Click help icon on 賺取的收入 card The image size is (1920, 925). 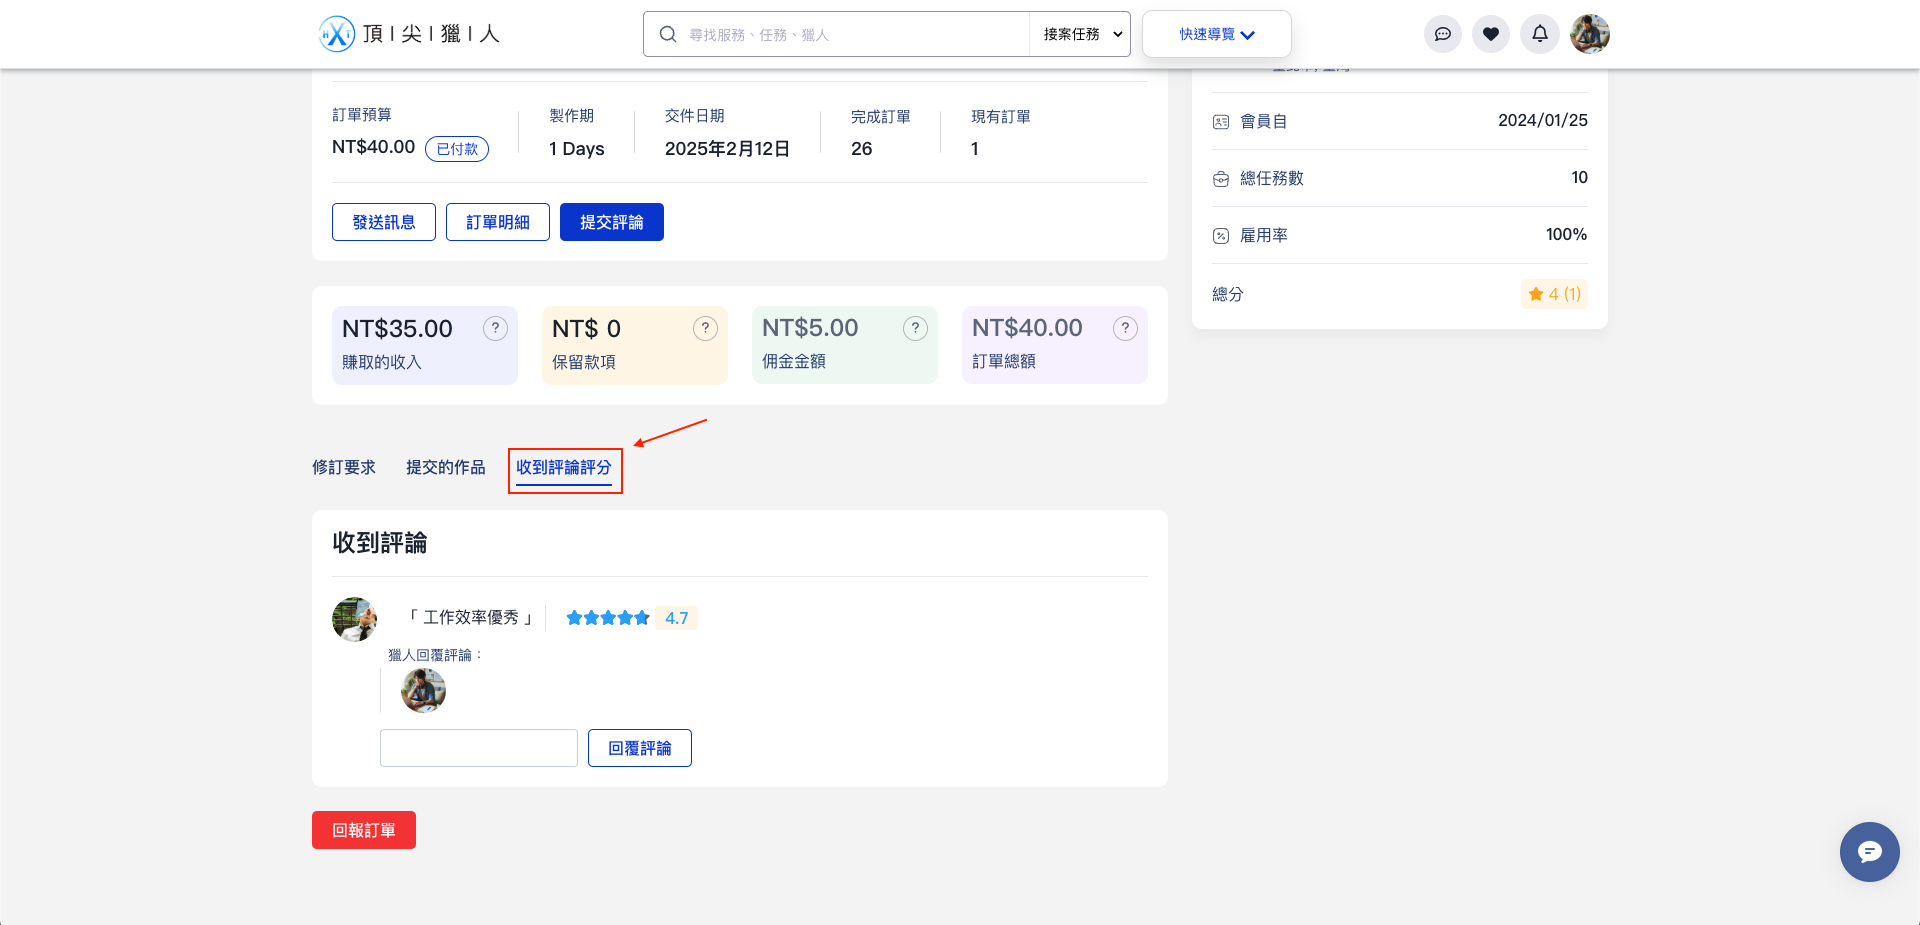click(x=495, y=329)
